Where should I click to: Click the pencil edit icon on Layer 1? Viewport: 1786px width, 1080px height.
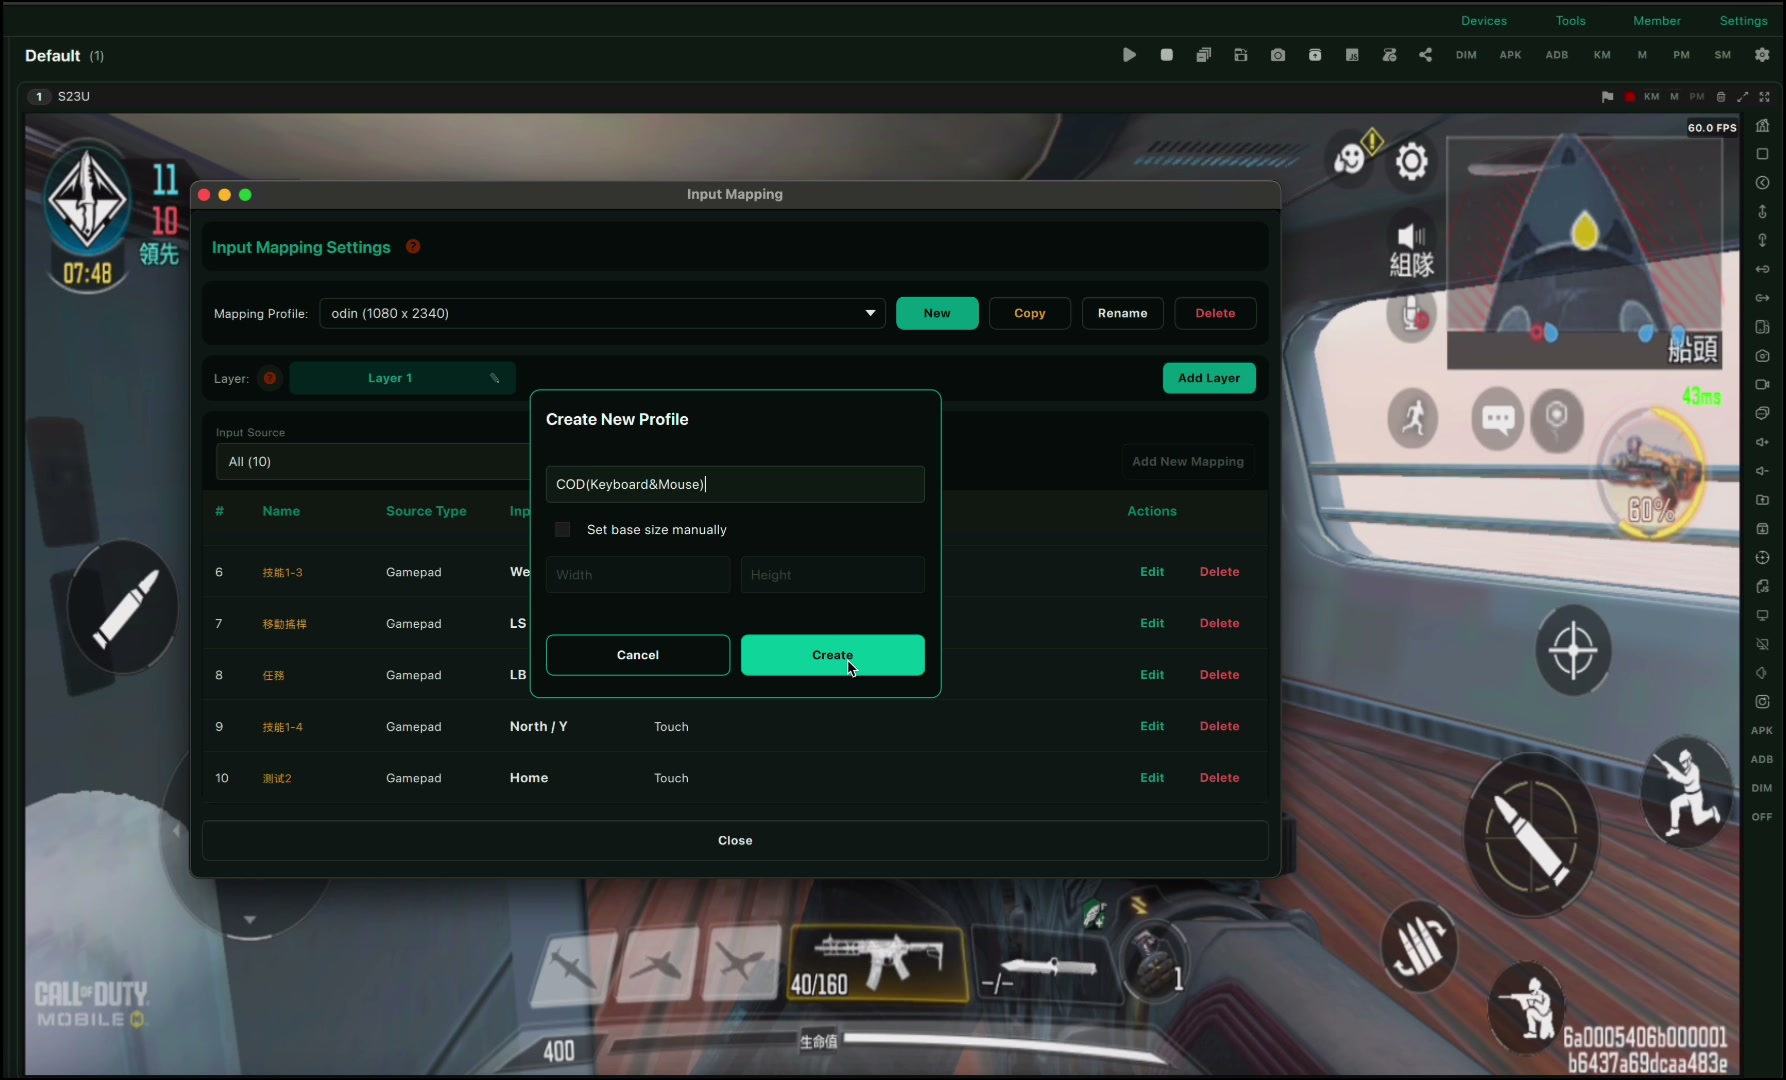tap(494, 378)
